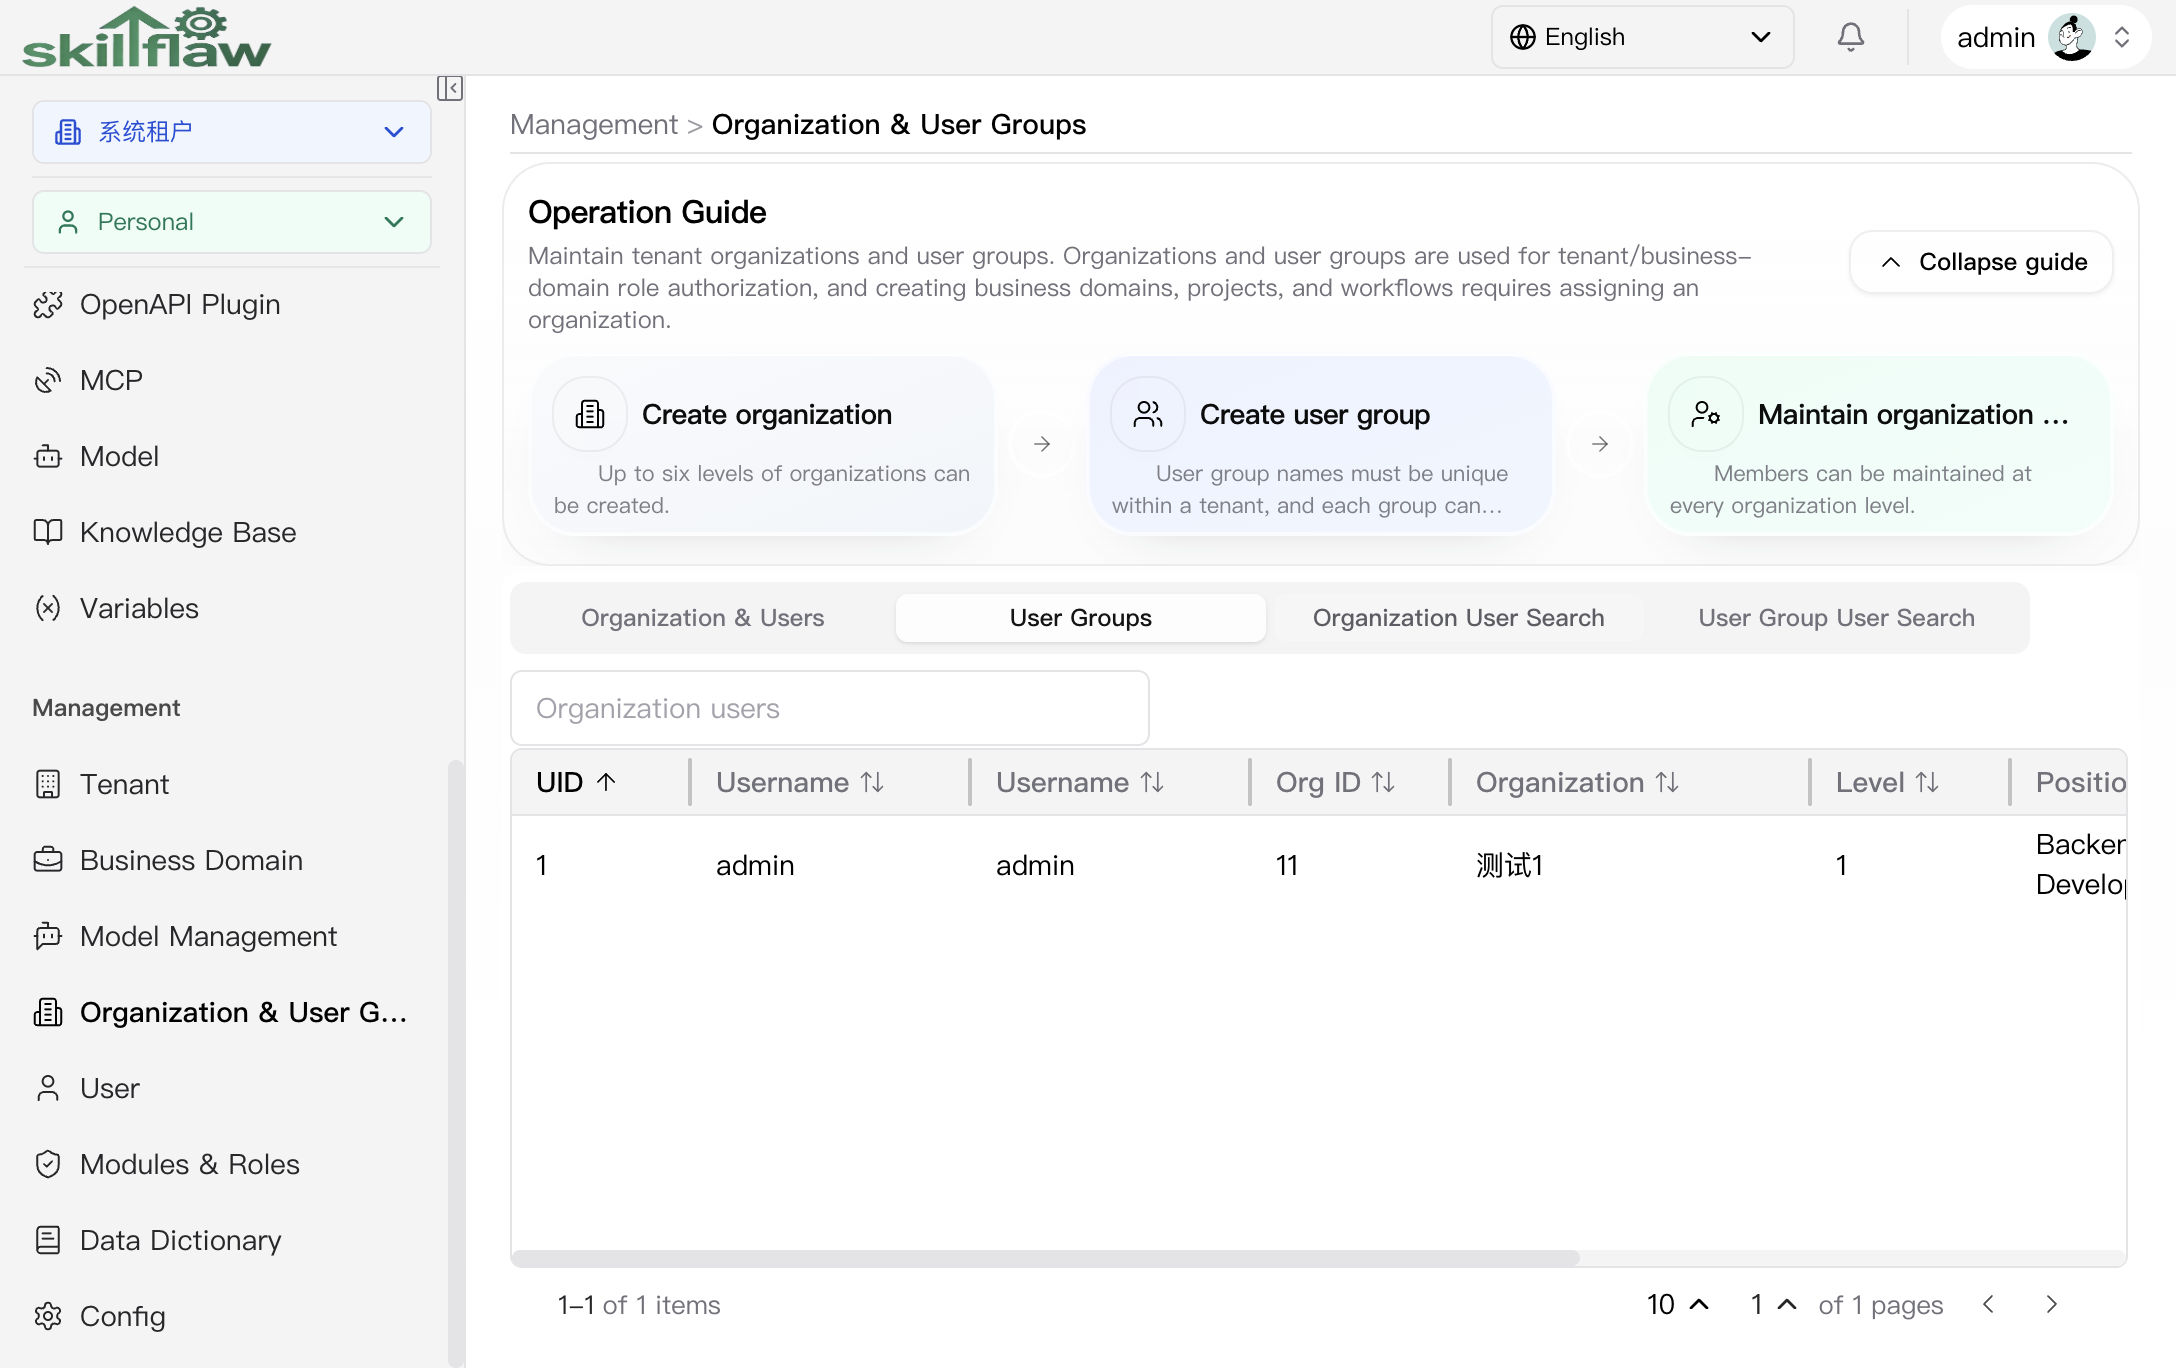This screenshot has height=1368, width=2176.
Task: Click the MCP sidebar icon
Action: [x=48, y=381]
